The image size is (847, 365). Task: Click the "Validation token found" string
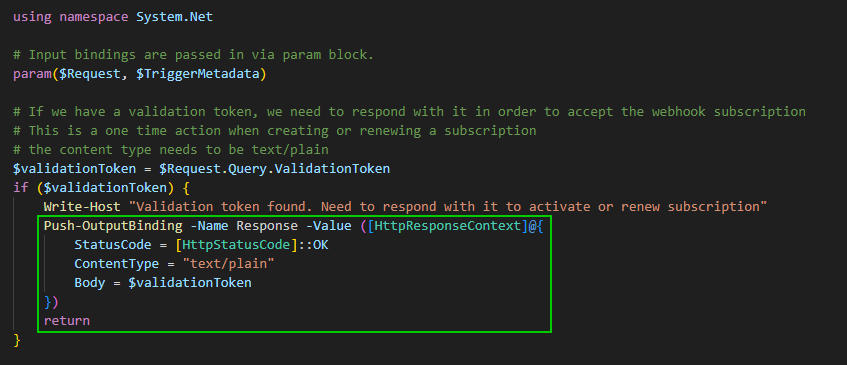point(452,206)
